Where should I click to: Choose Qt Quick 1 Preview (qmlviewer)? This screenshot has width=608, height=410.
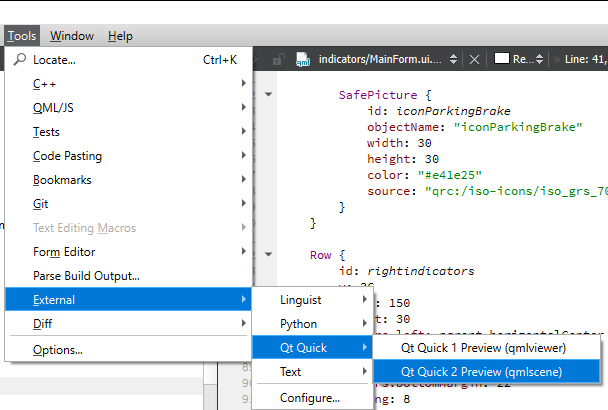coord(483,348)
